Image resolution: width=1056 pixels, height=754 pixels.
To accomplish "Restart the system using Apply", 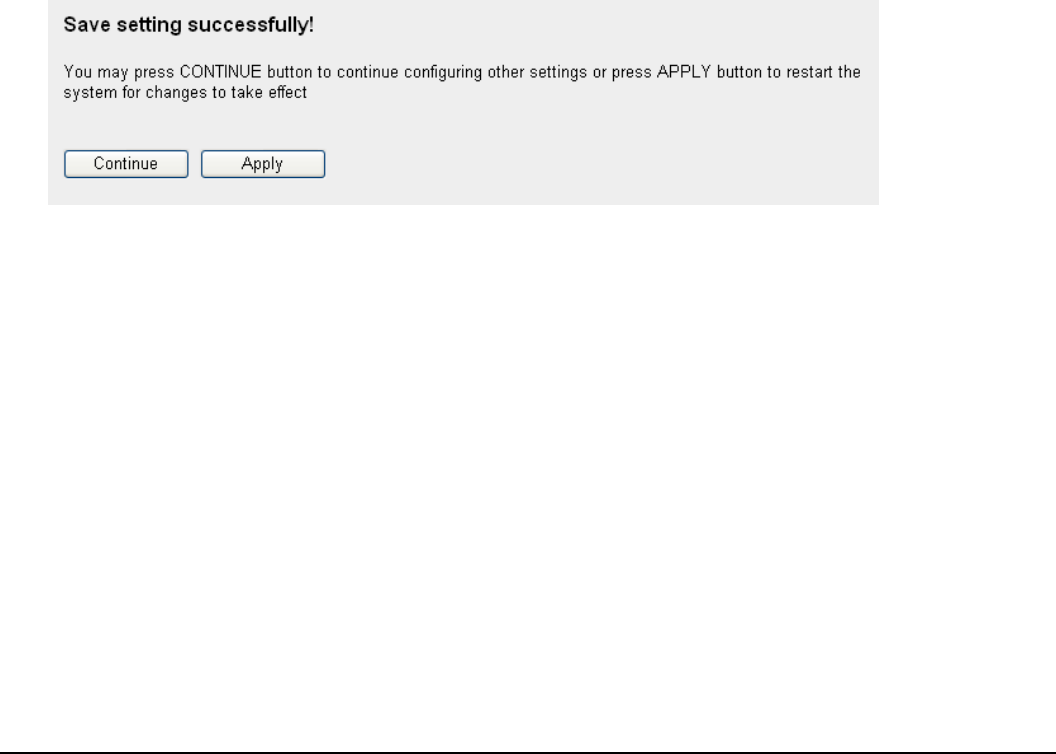I will click(263, 164).
